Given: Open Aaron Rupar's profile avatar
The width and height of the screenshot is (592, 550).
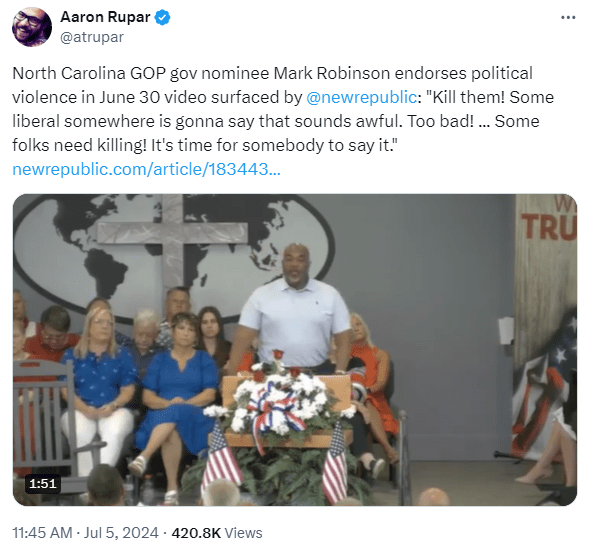Looking at the screenshot, I should click(x=32, y=26).
